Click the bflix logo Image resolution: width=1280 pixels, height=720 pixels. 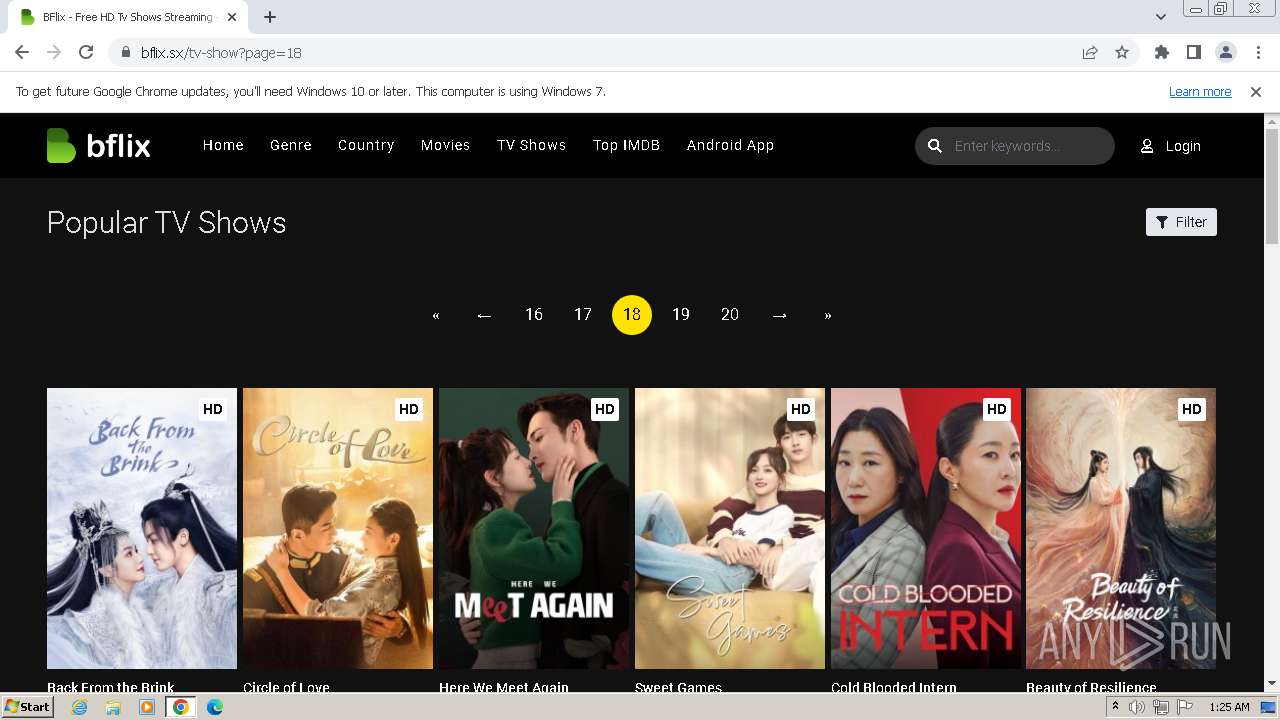tap(98, 146)
